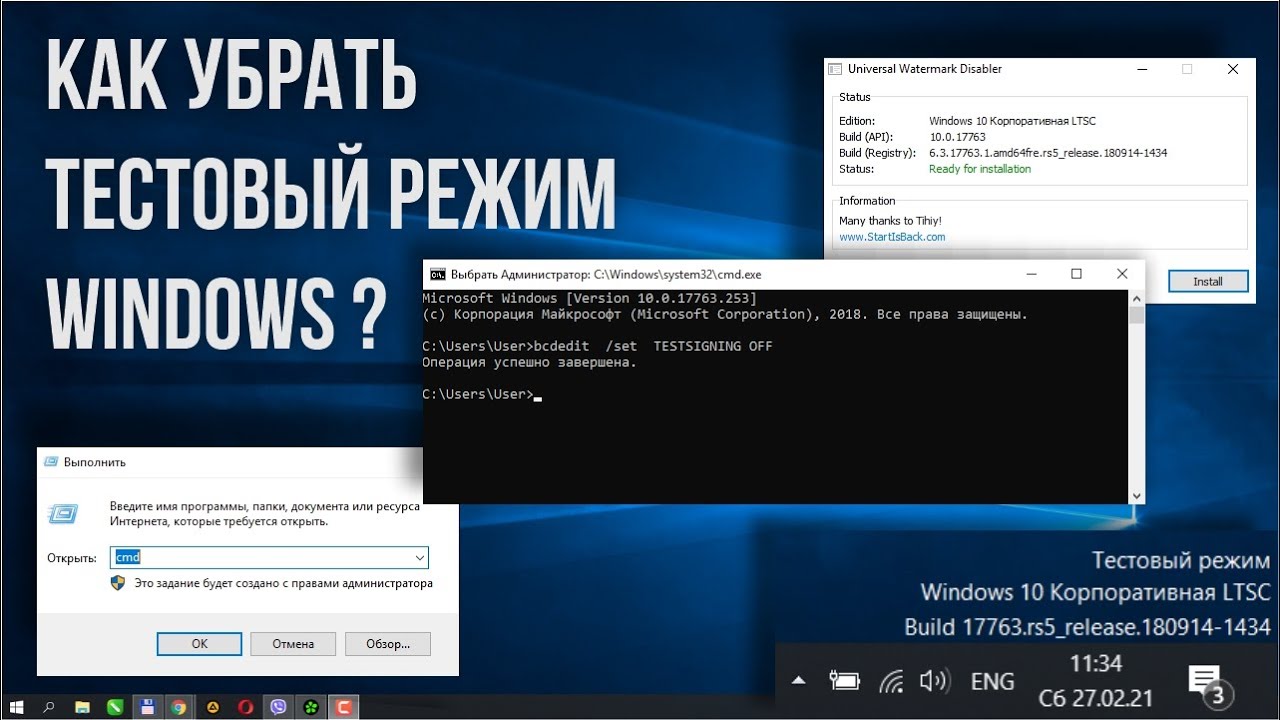The image size is (1280, 720).
Task: Minimize the cmd.exe window
Action: 1030,274
